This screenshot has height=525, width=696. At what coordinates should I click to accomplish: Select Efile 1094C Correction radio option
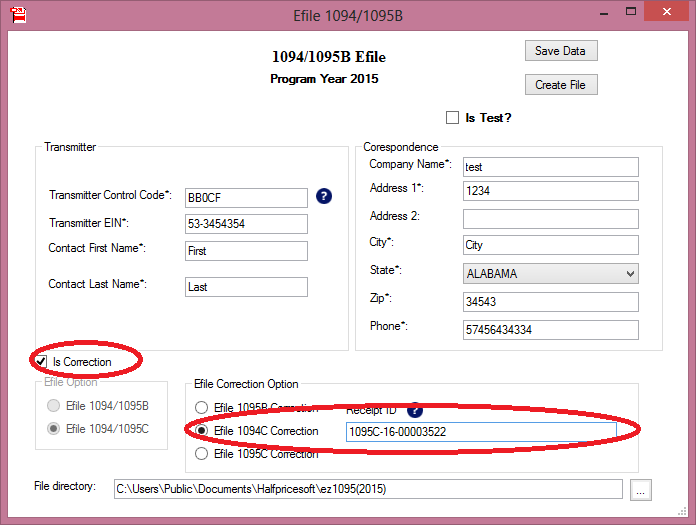[x=202, y=431]
